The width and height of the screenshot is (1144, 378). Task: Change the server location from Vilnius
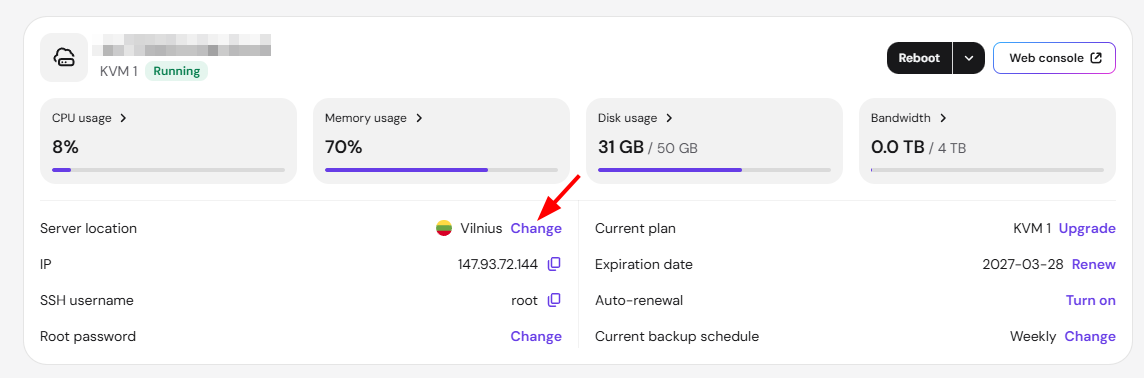pyautogui.click(x=536, y=228)
